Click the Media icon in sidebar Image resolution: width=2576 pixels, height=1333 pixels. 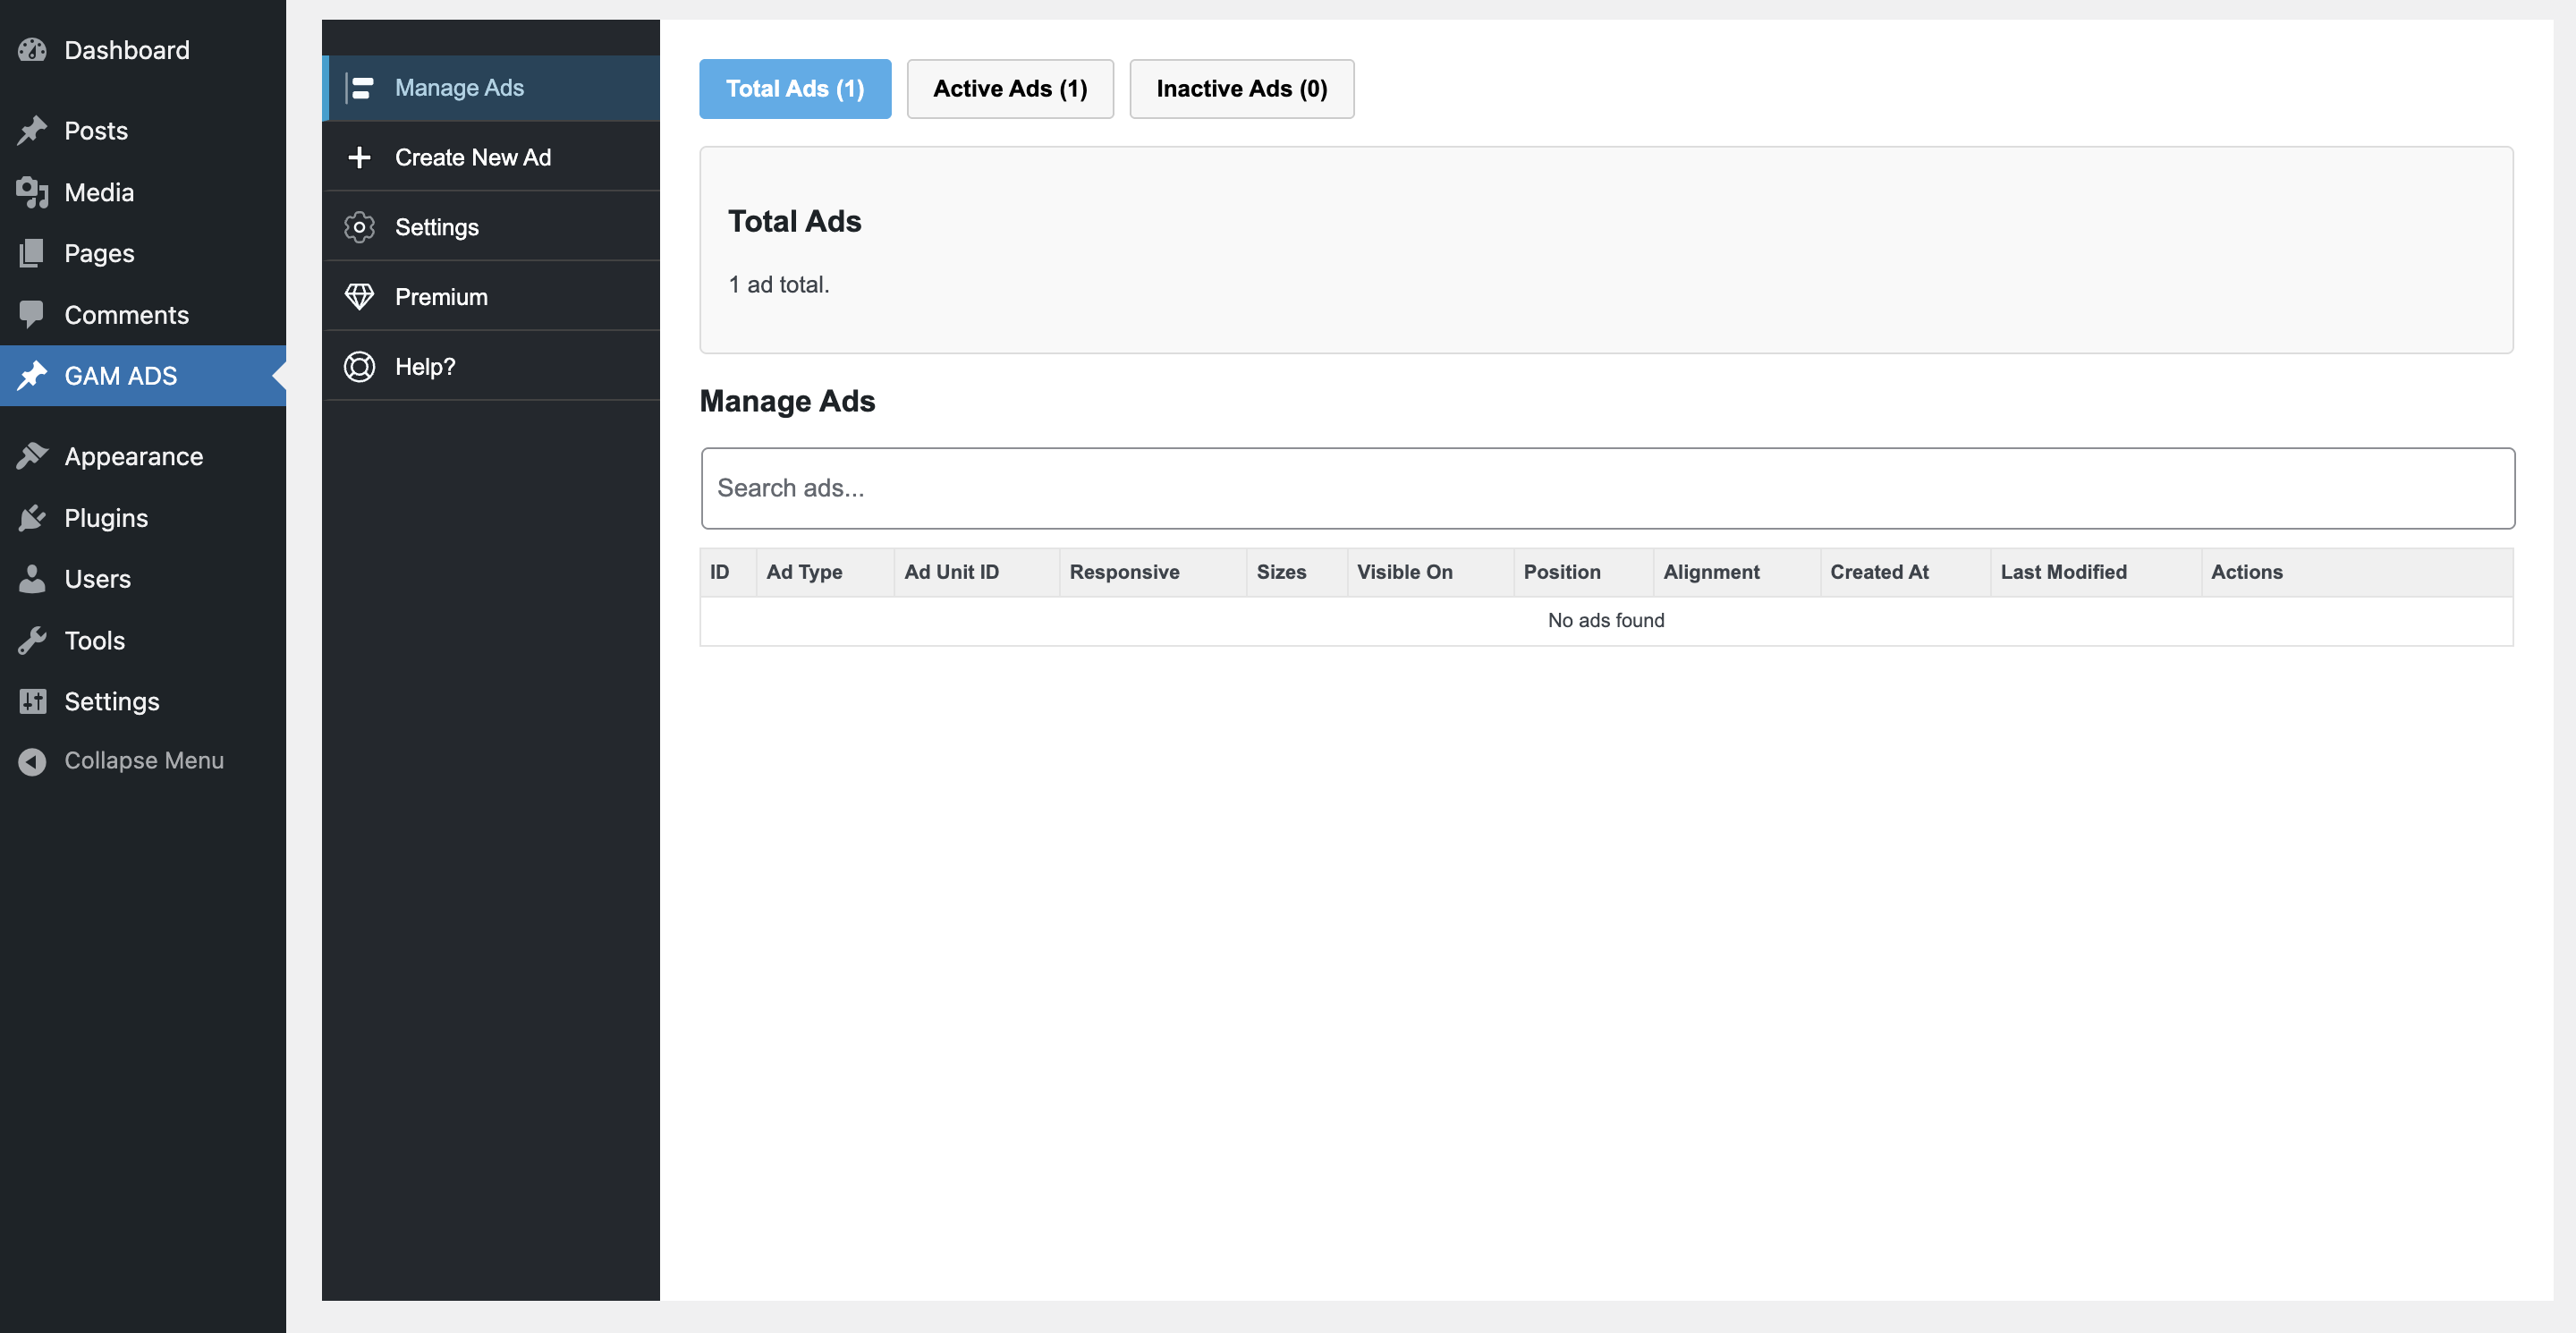(x=32, y=192)
